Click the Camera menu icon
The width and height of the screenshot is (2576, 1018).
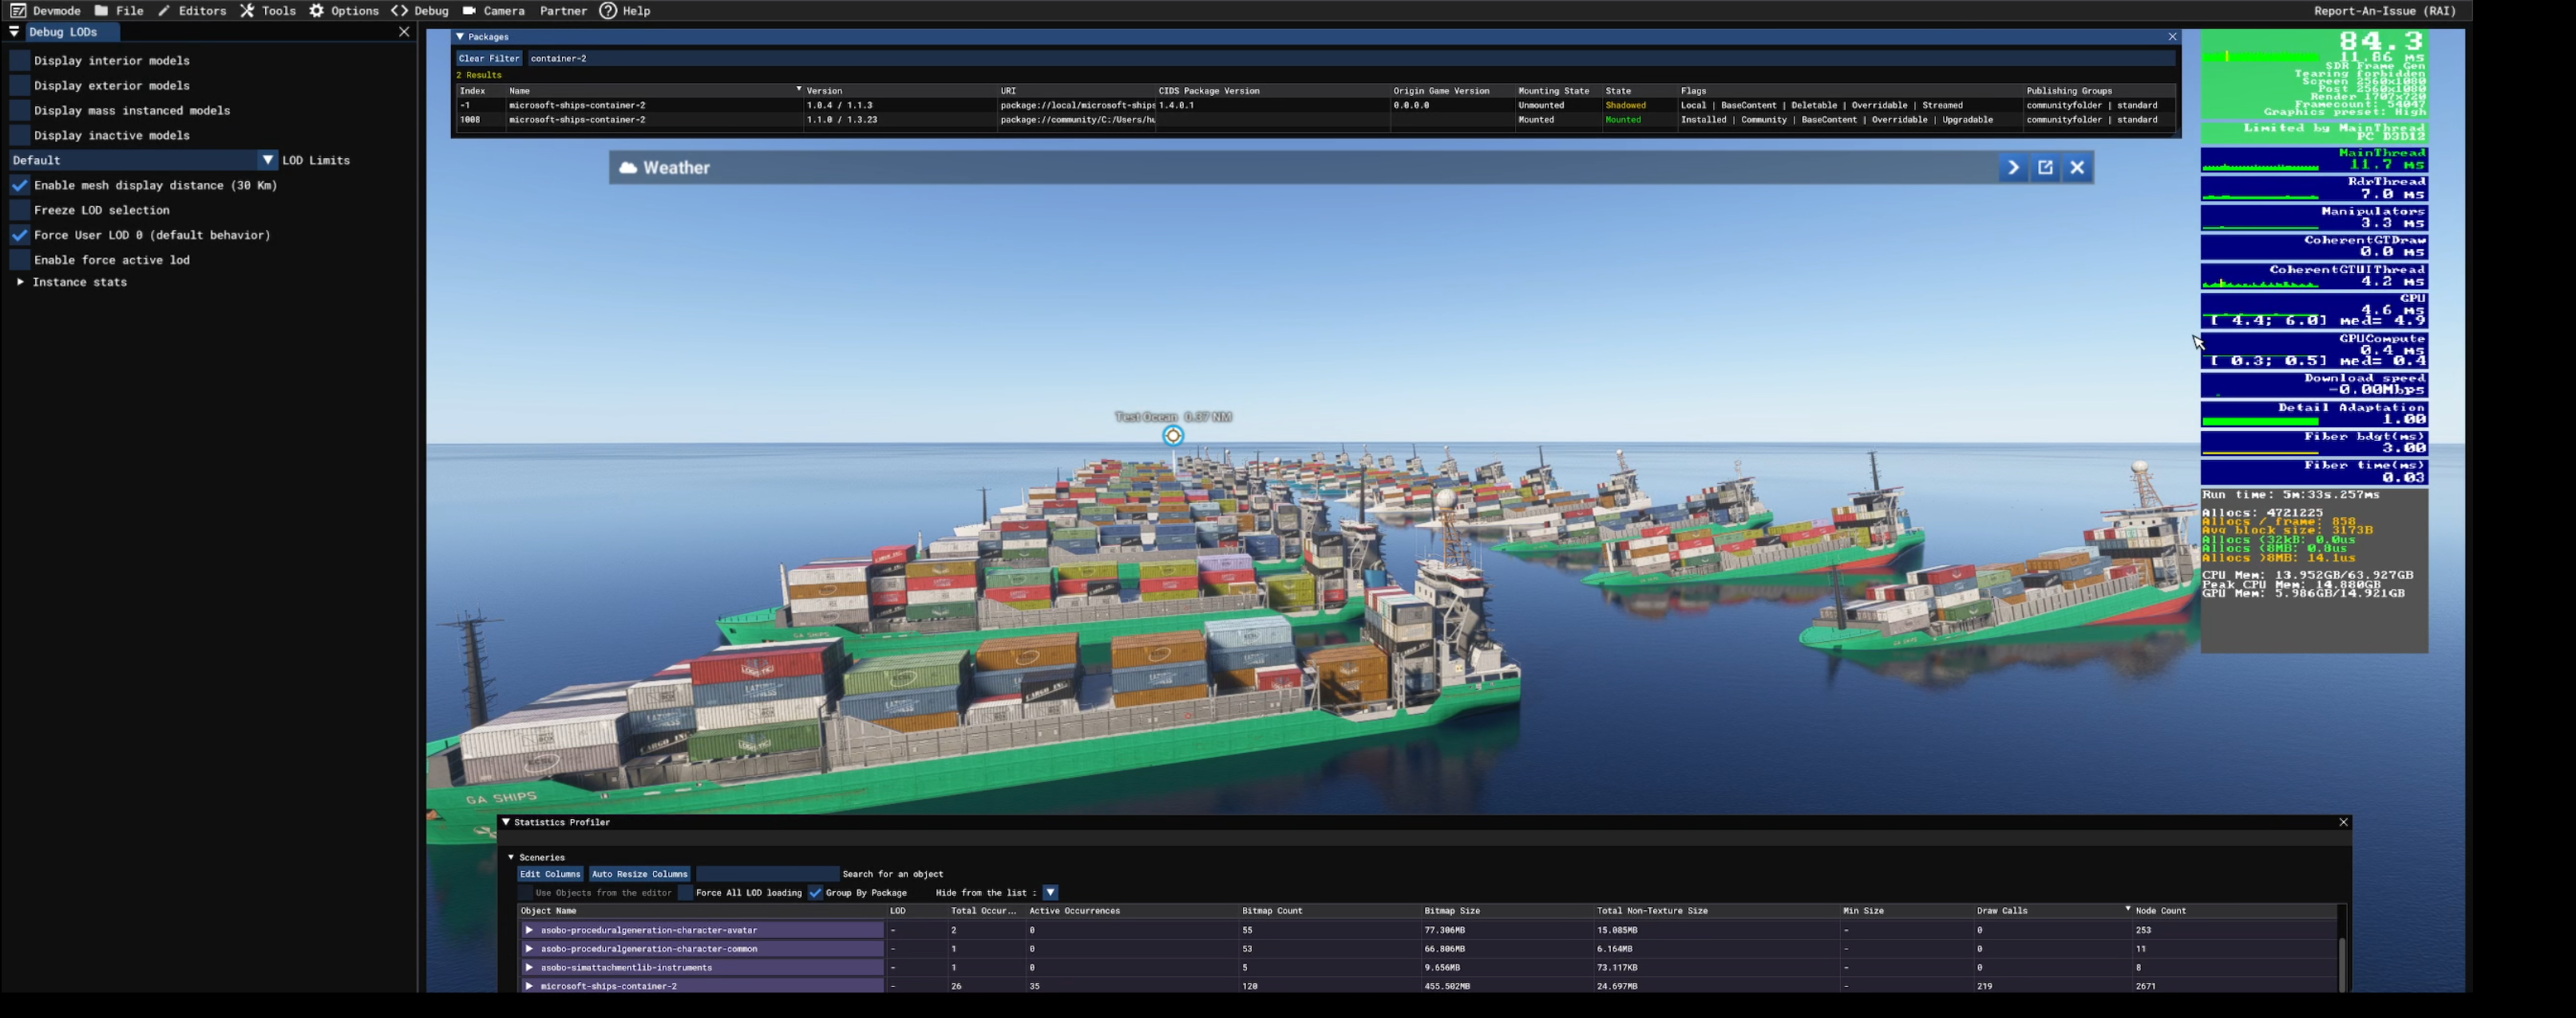click(x=469, y=11)
